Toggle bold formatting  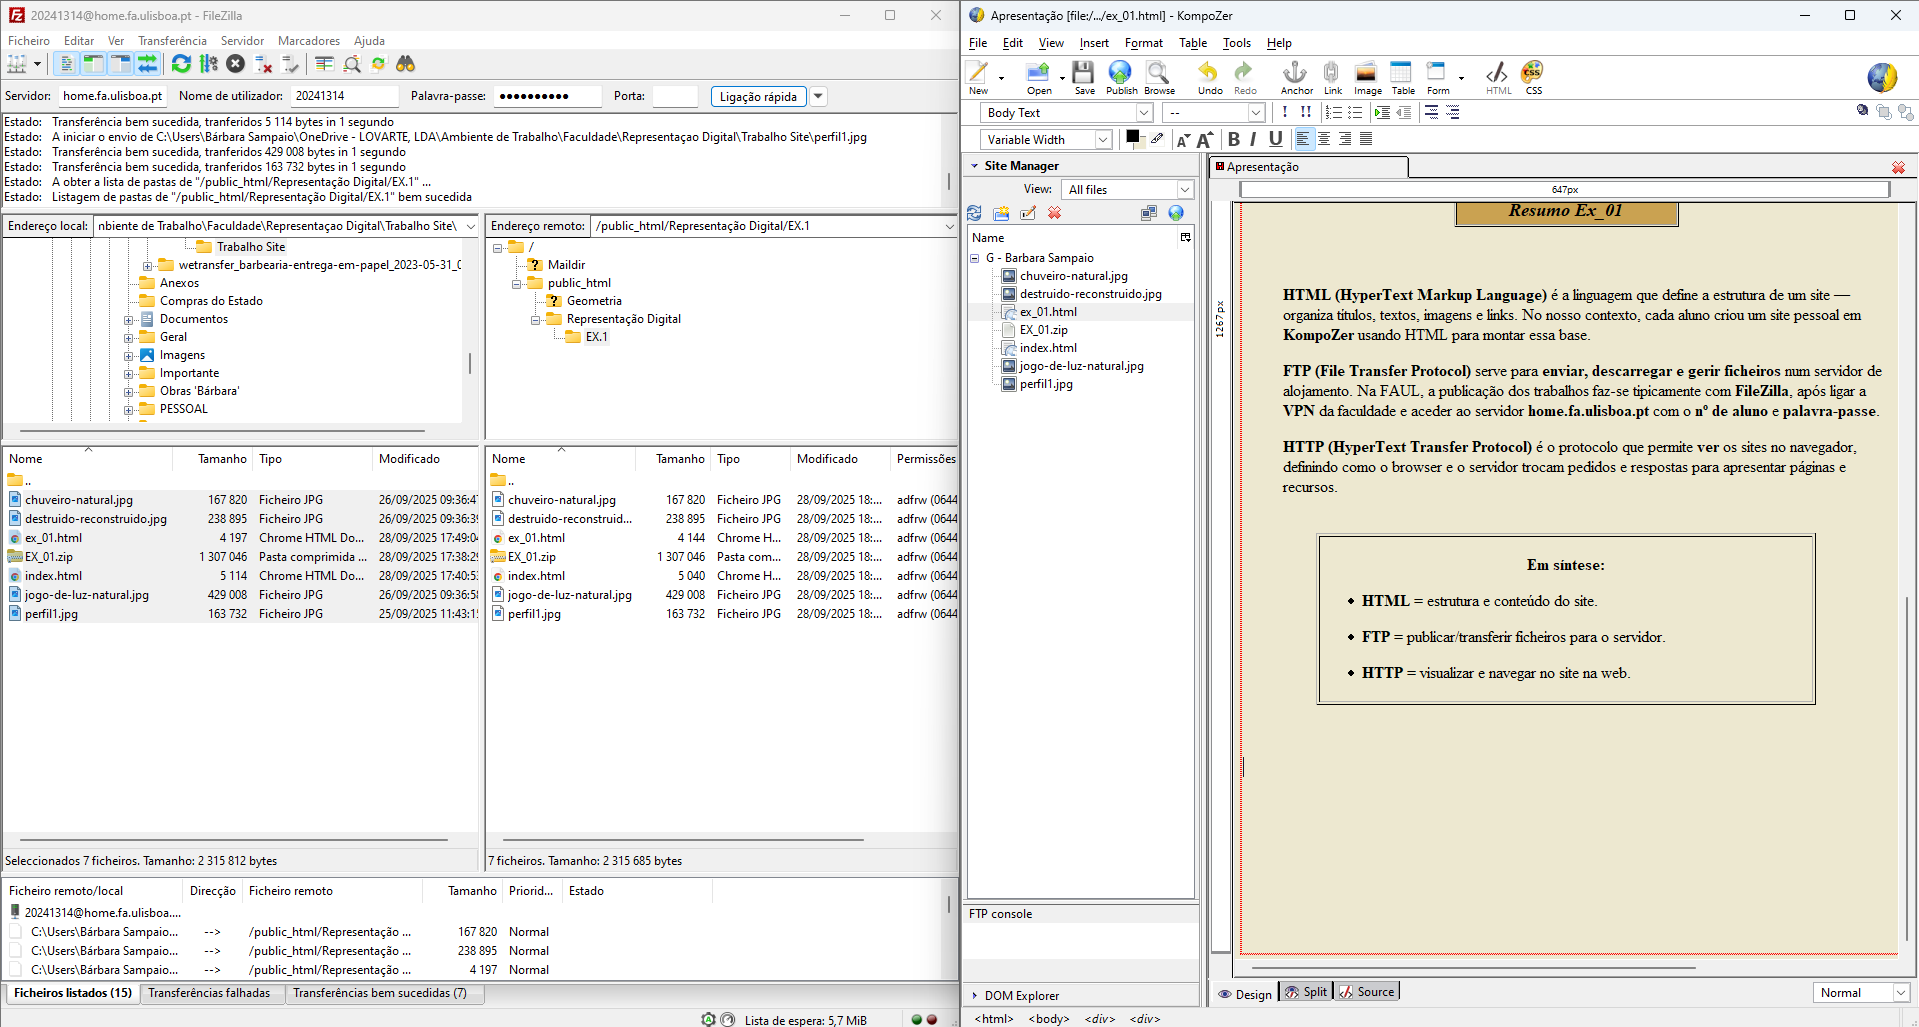click(x=1232, y=139)
